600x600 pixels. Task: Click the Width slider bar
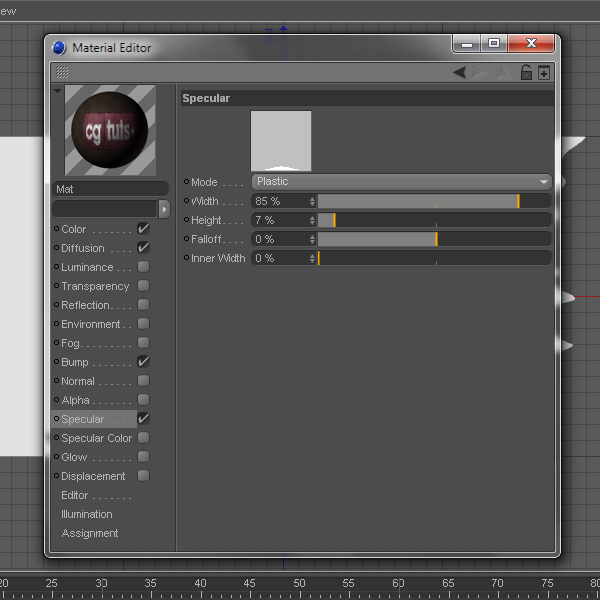(x=434, y=201)
